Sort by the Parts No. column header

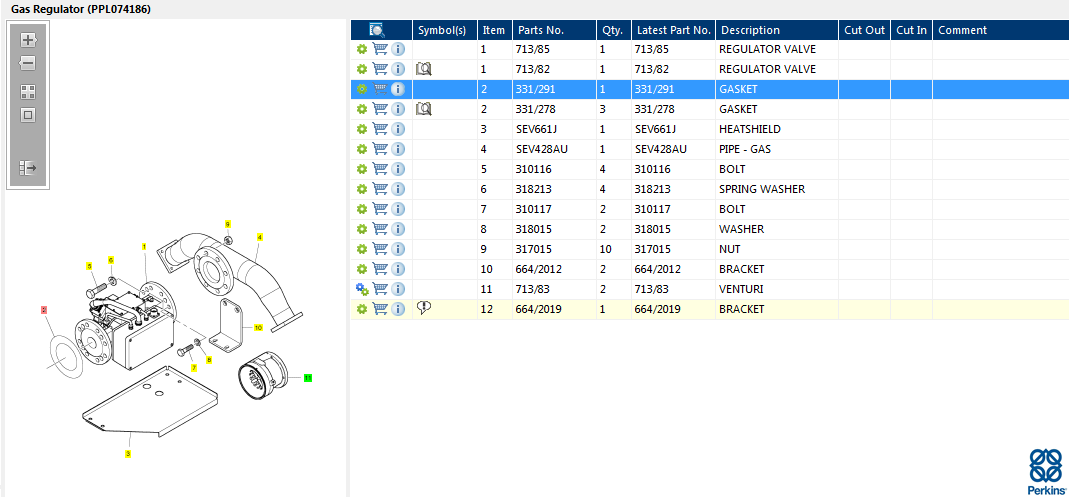[x=541, y=30]
